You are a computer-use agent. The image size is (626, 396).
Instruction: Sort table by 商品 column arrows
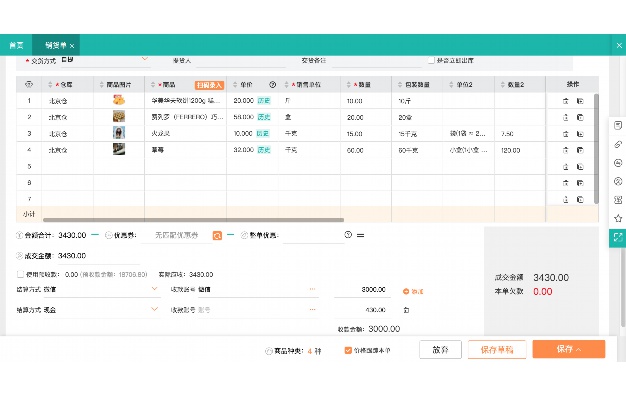coord(153,85)
